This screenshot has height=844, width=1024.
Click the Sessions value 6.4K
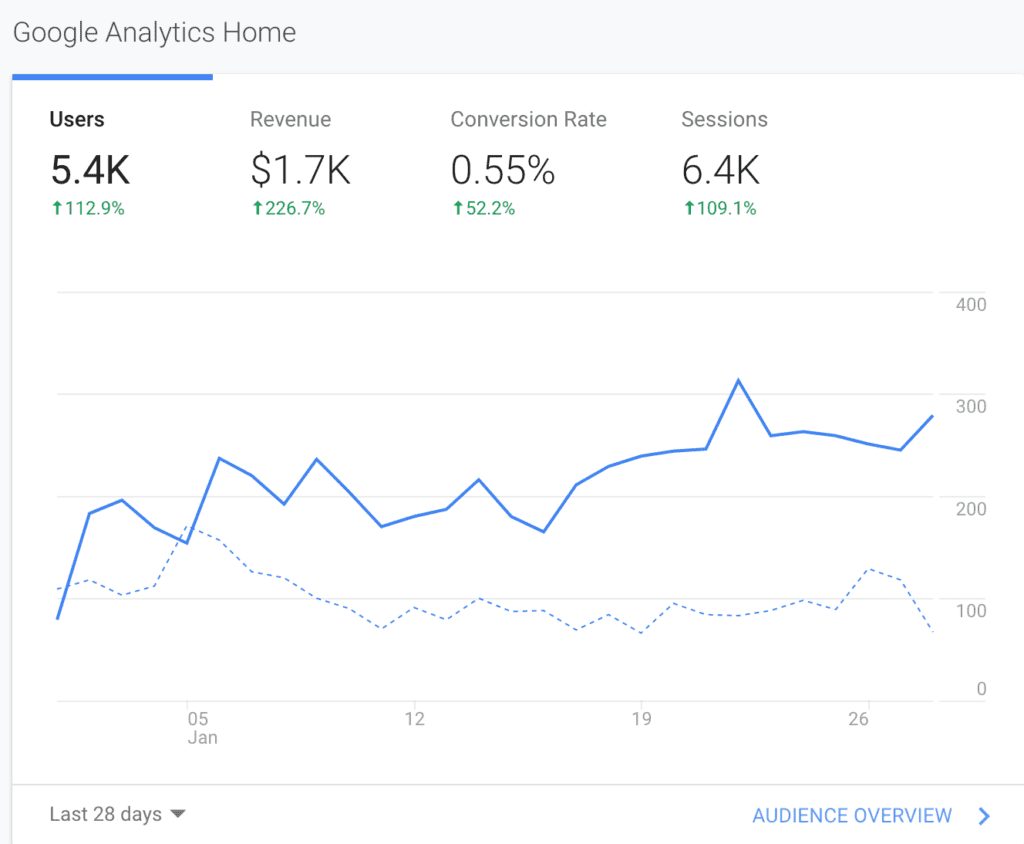pos(721,170)
